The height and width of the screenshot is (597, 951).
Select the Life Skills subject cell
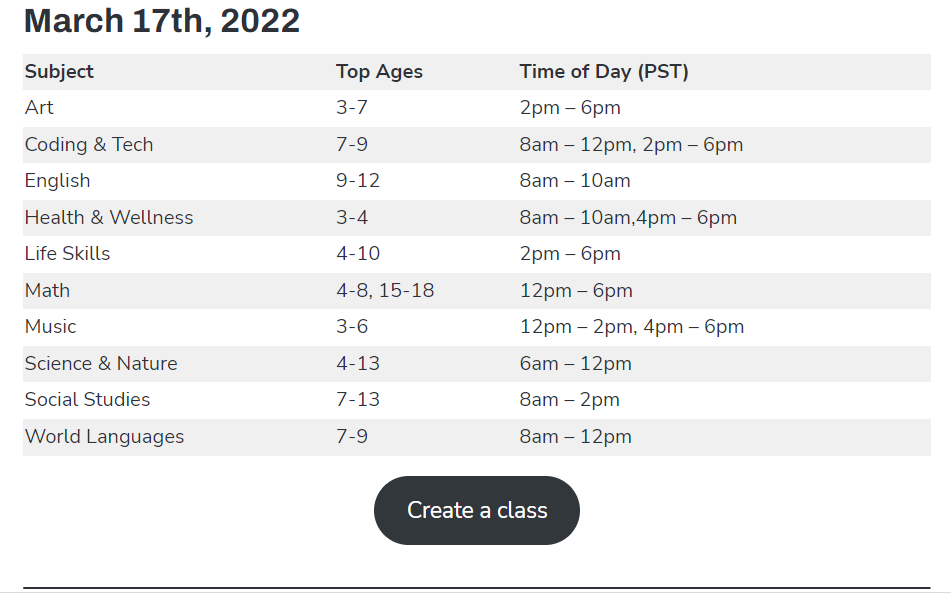click(67, 254)
